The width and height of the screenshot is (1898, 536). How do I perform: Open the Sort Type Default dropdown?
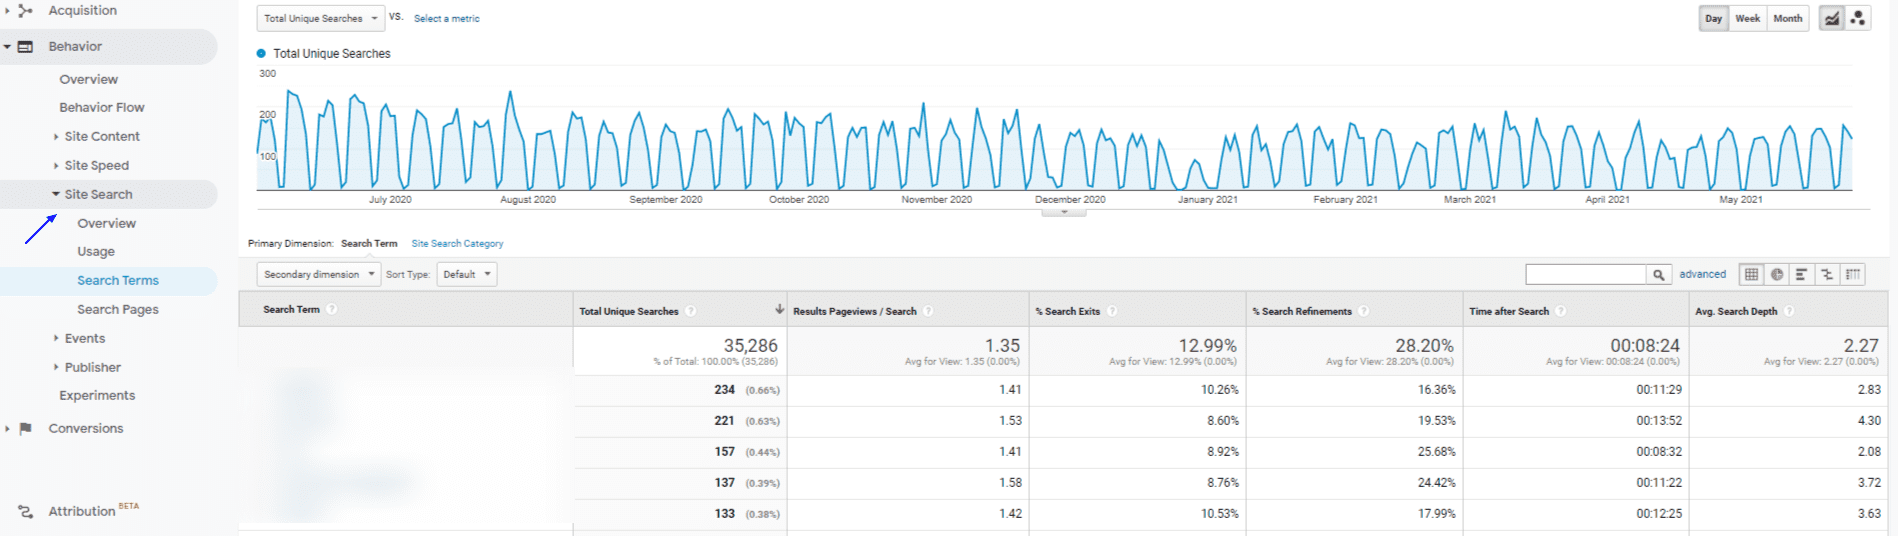467,274
